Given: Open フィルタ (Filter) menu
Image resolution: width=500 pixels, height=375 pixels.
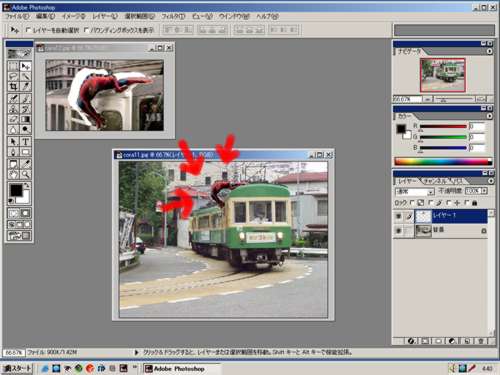Looking at the screenshot, I should [x=173, y=16].
